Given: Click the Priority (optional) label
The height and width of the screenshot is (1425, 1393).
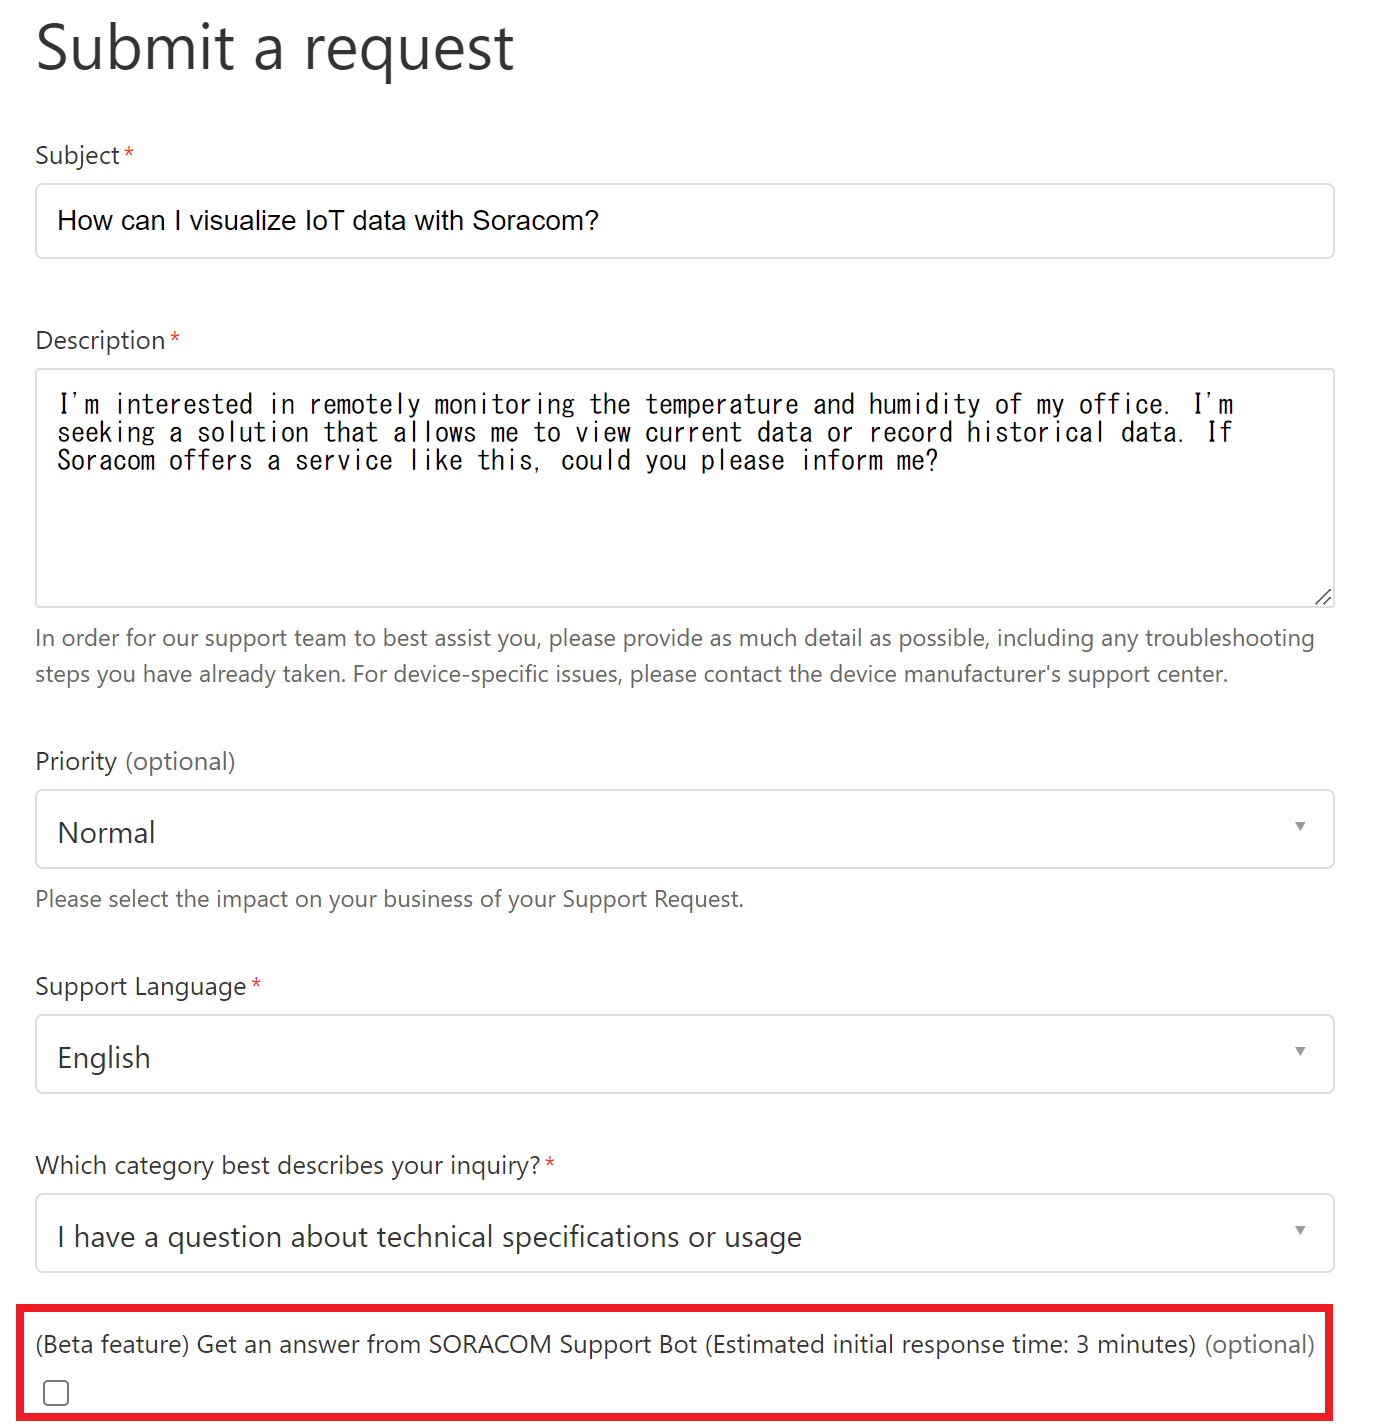Looking at the screenshot, I should pos(135,762).
